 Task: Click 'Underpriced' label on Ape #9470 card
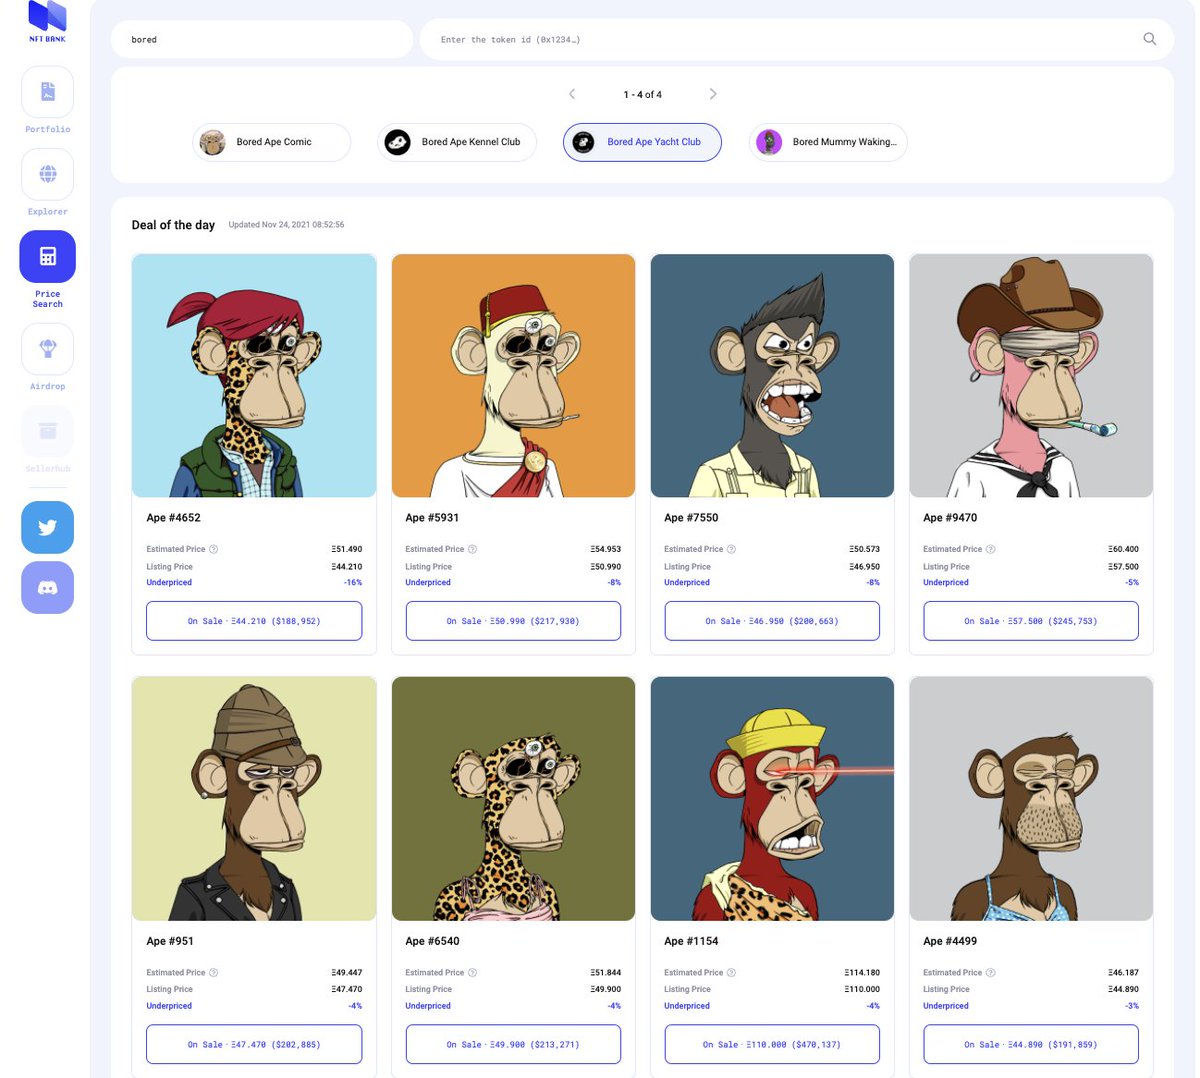coord(946,582)
